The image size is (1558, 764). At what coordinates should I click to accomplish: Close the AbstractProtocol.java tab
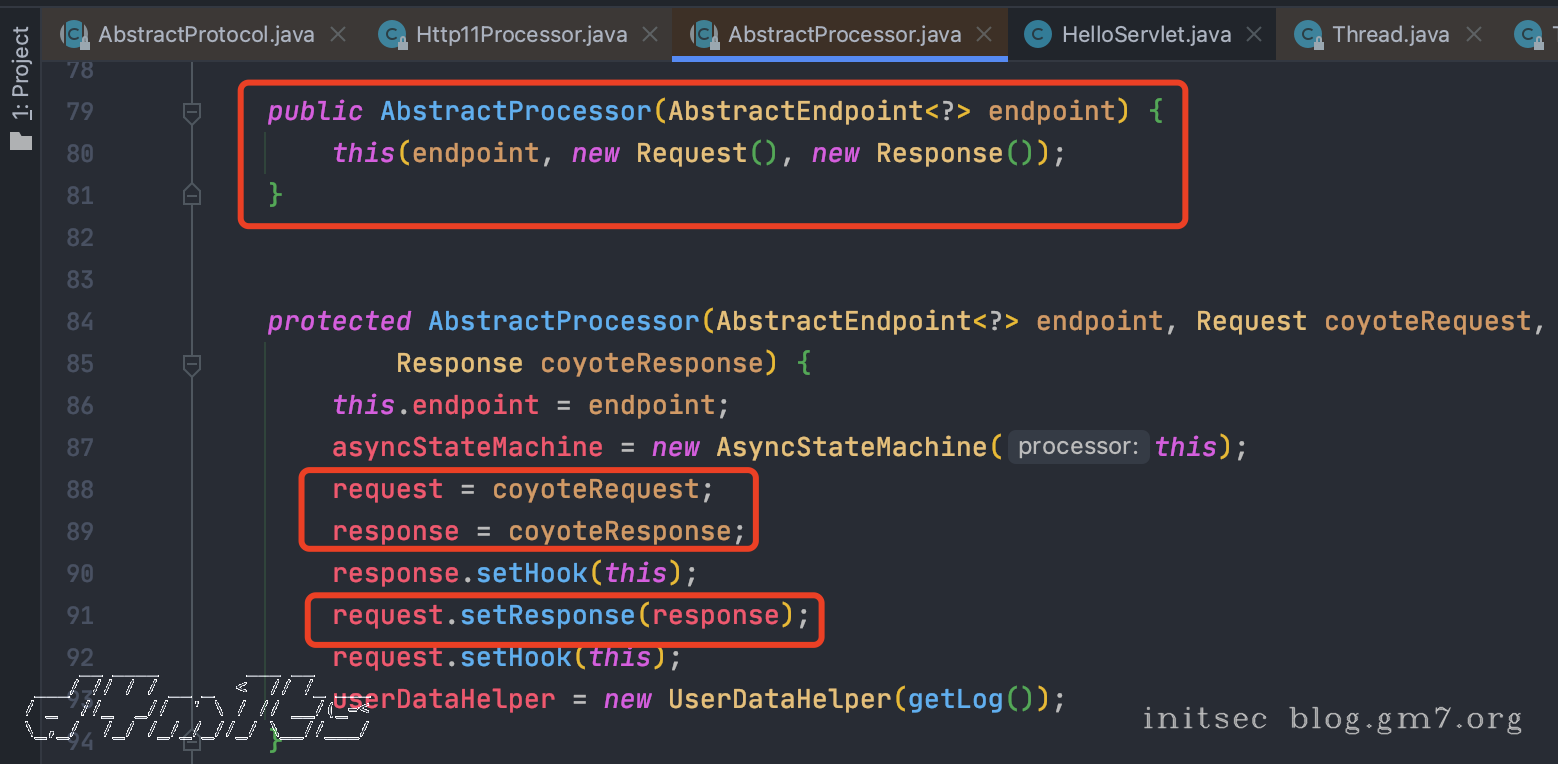(338, 35)
